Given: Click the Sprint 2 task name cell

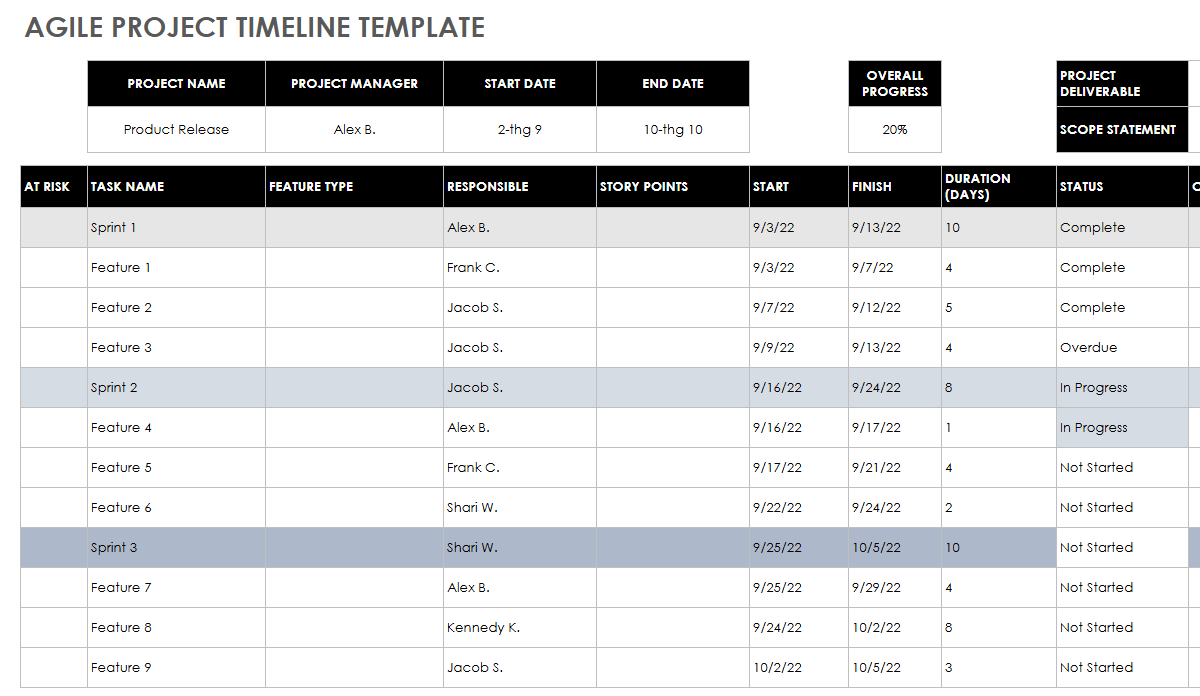Looking at the screenshot, I should coord(115,388).
